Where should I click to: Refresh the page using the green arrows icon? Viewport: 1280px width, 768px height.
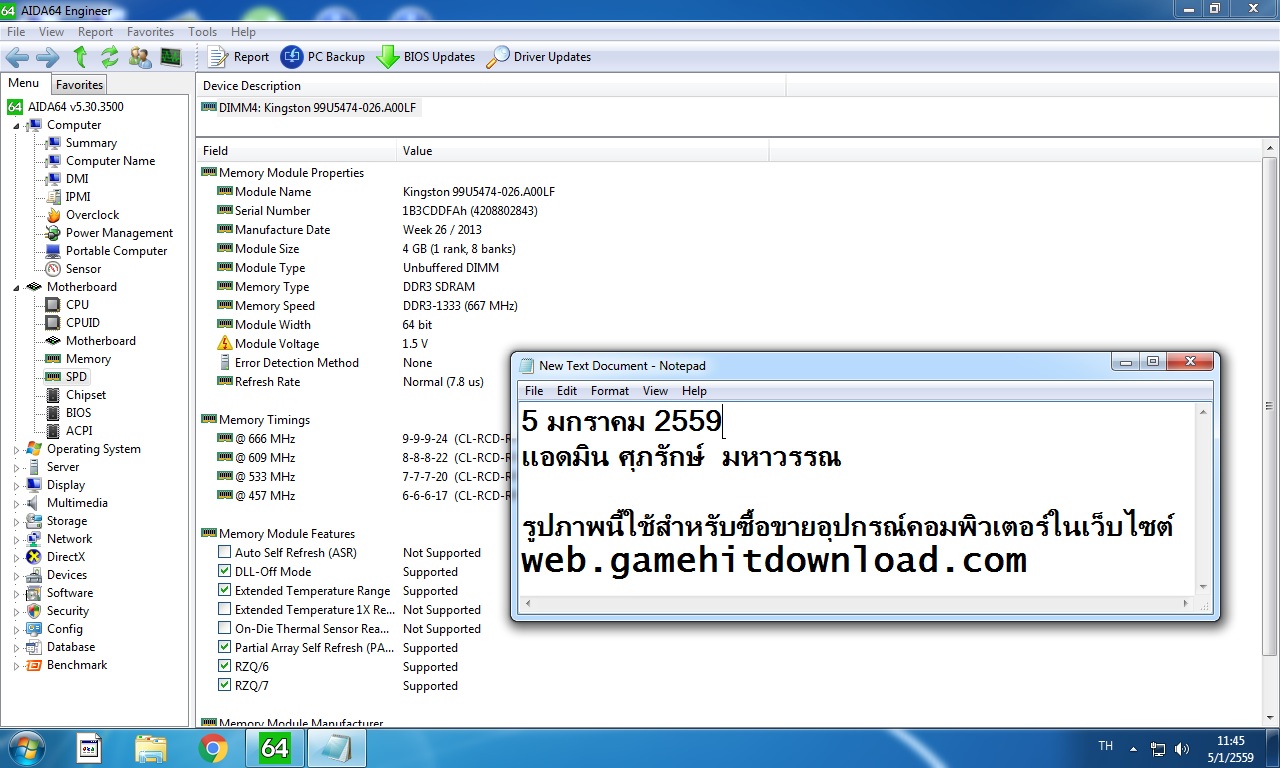tap(110, 57)
